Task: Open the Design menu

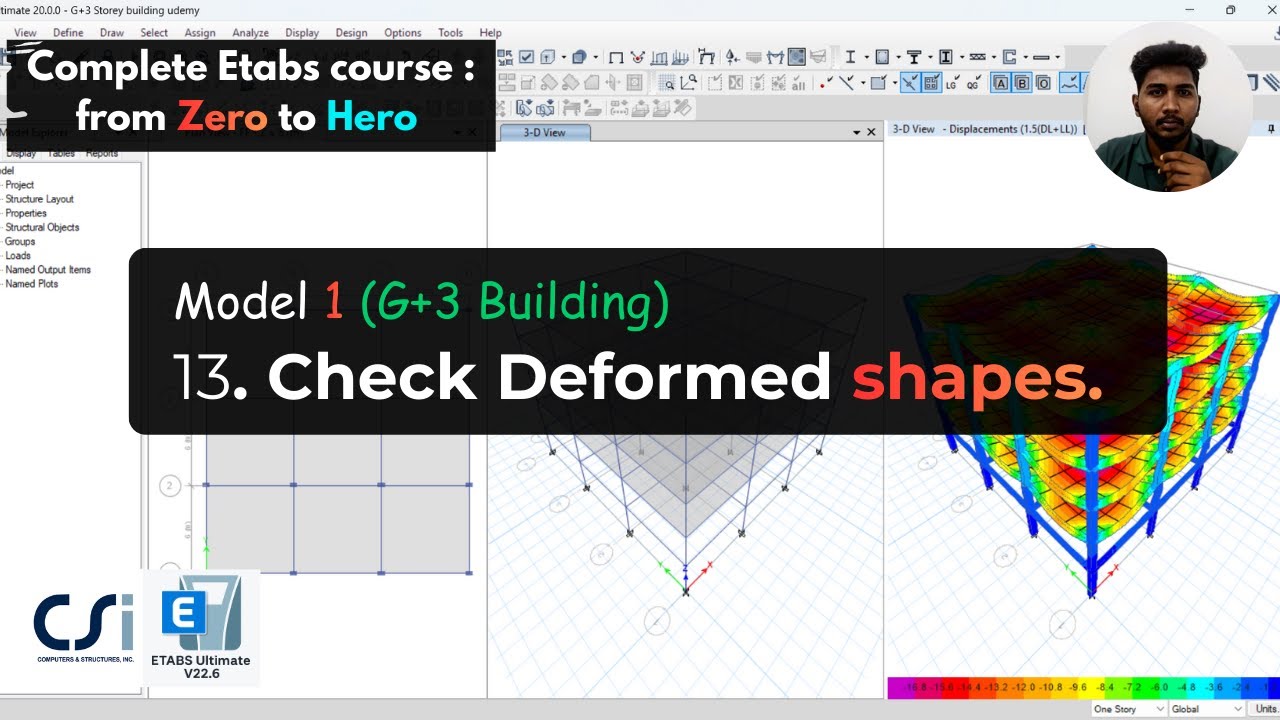Action: [351, 33]
